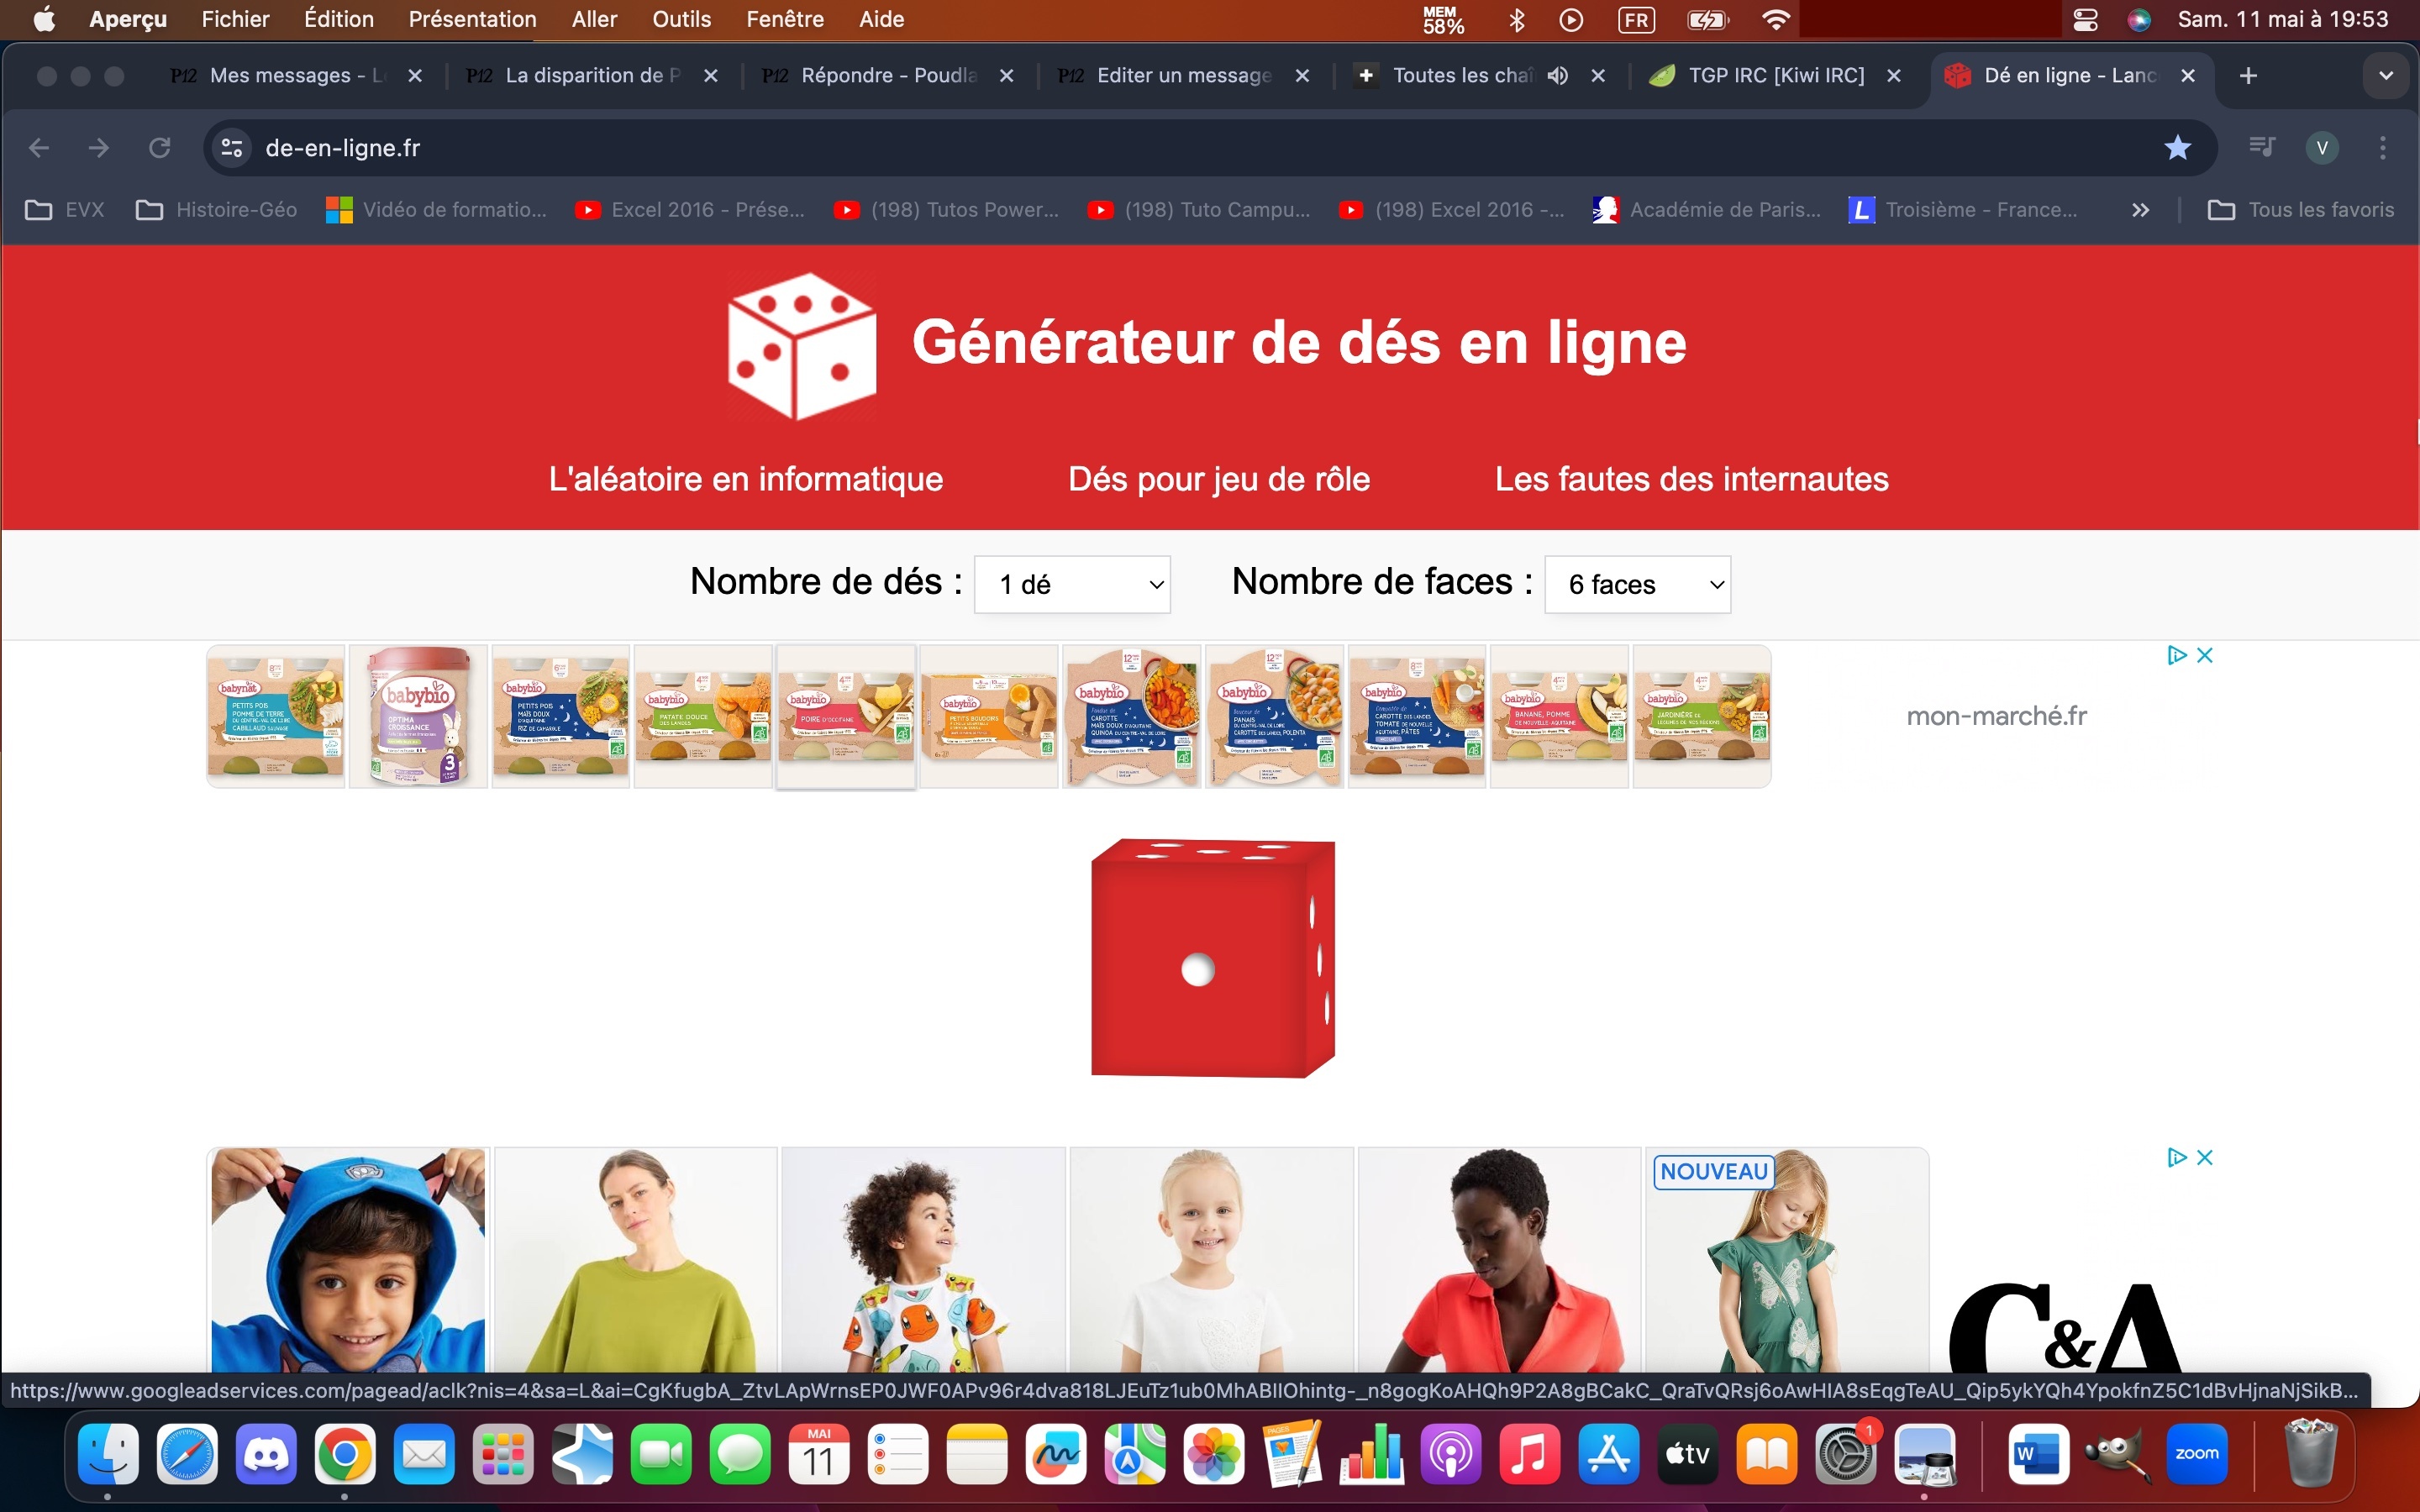Show hidden bookmarks with double chevron

(2139, 210)
